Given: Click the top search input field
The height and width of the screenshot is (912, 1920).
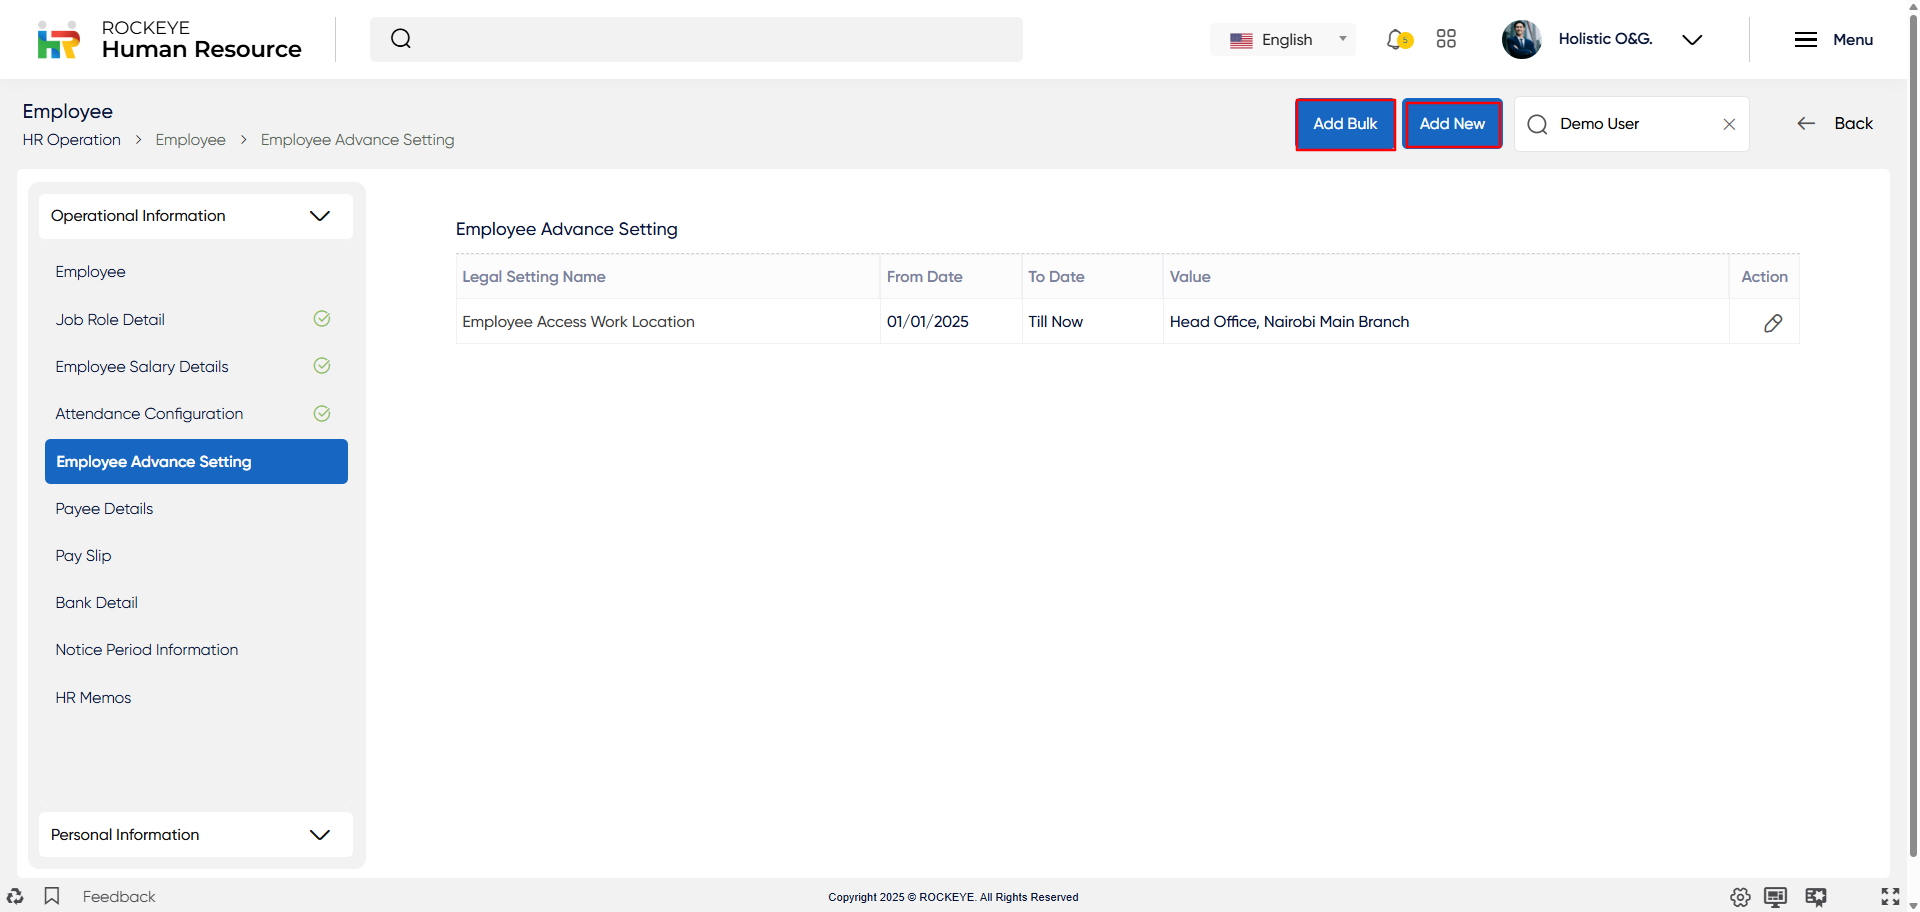Looking at the screenshot, I should point(696,39).
